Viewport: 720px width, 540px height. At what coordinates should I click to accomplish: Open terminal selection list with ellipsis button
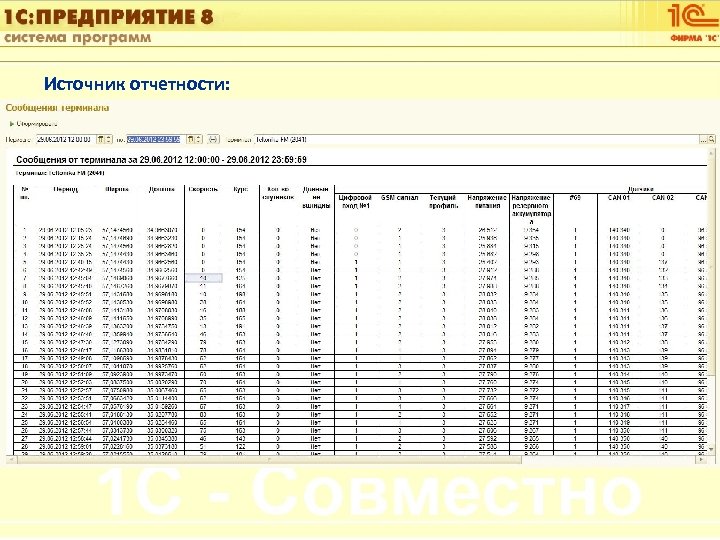(703, 139)
